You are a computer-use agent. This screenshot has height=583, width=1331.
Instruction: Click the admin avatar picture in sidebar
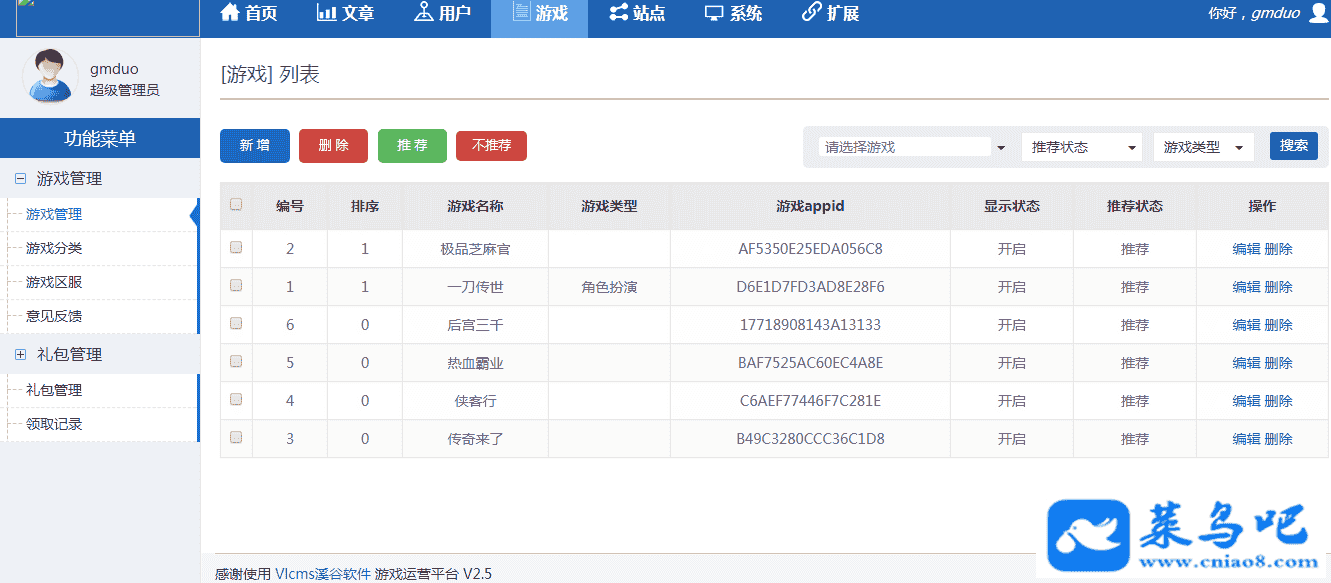pyautogui.click(x=50, y=76)
